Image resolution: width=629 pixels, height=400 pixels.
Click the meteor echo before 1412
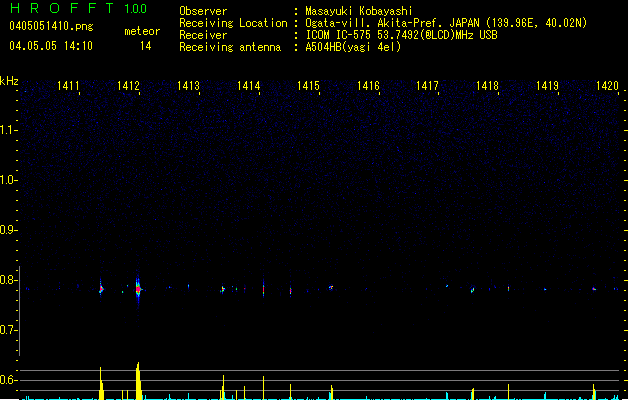click(101, 288)
